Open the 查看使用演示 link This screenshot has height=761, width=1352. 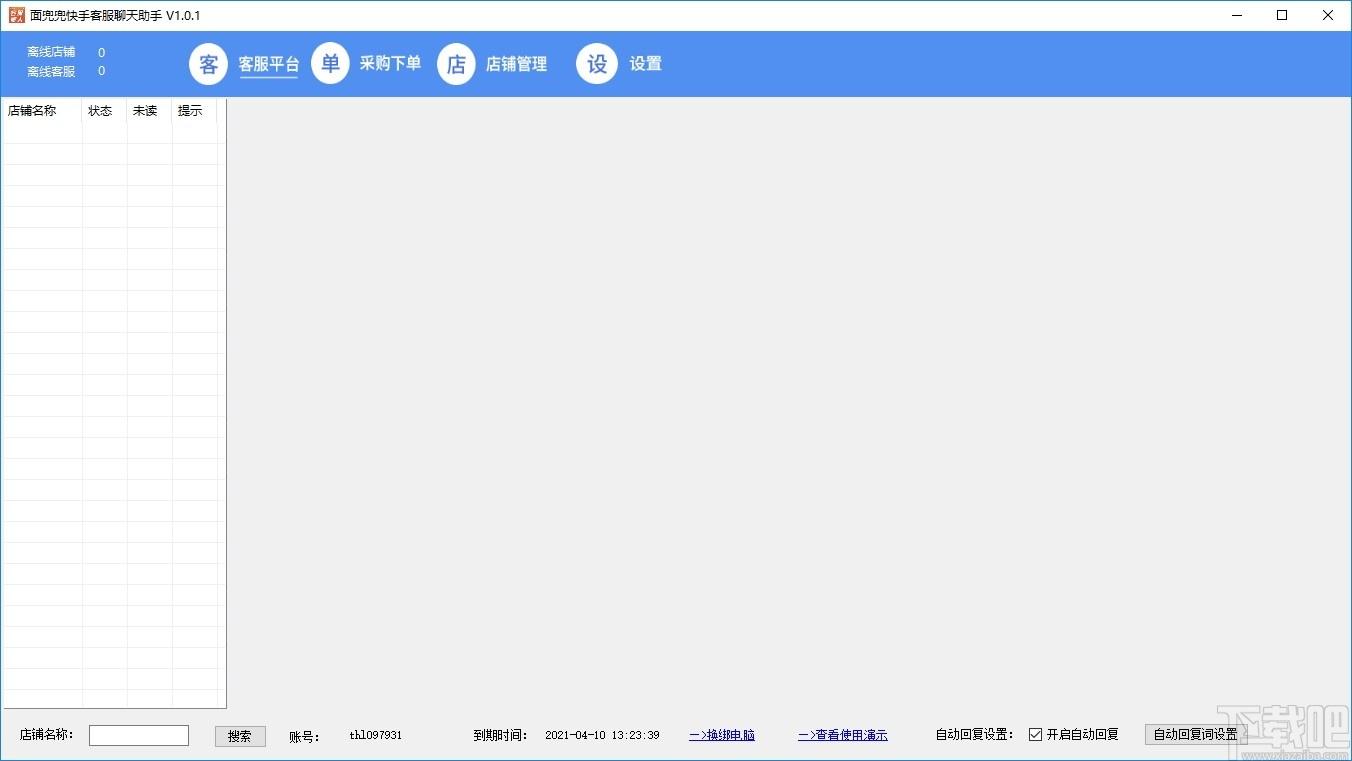pos(842,735)
